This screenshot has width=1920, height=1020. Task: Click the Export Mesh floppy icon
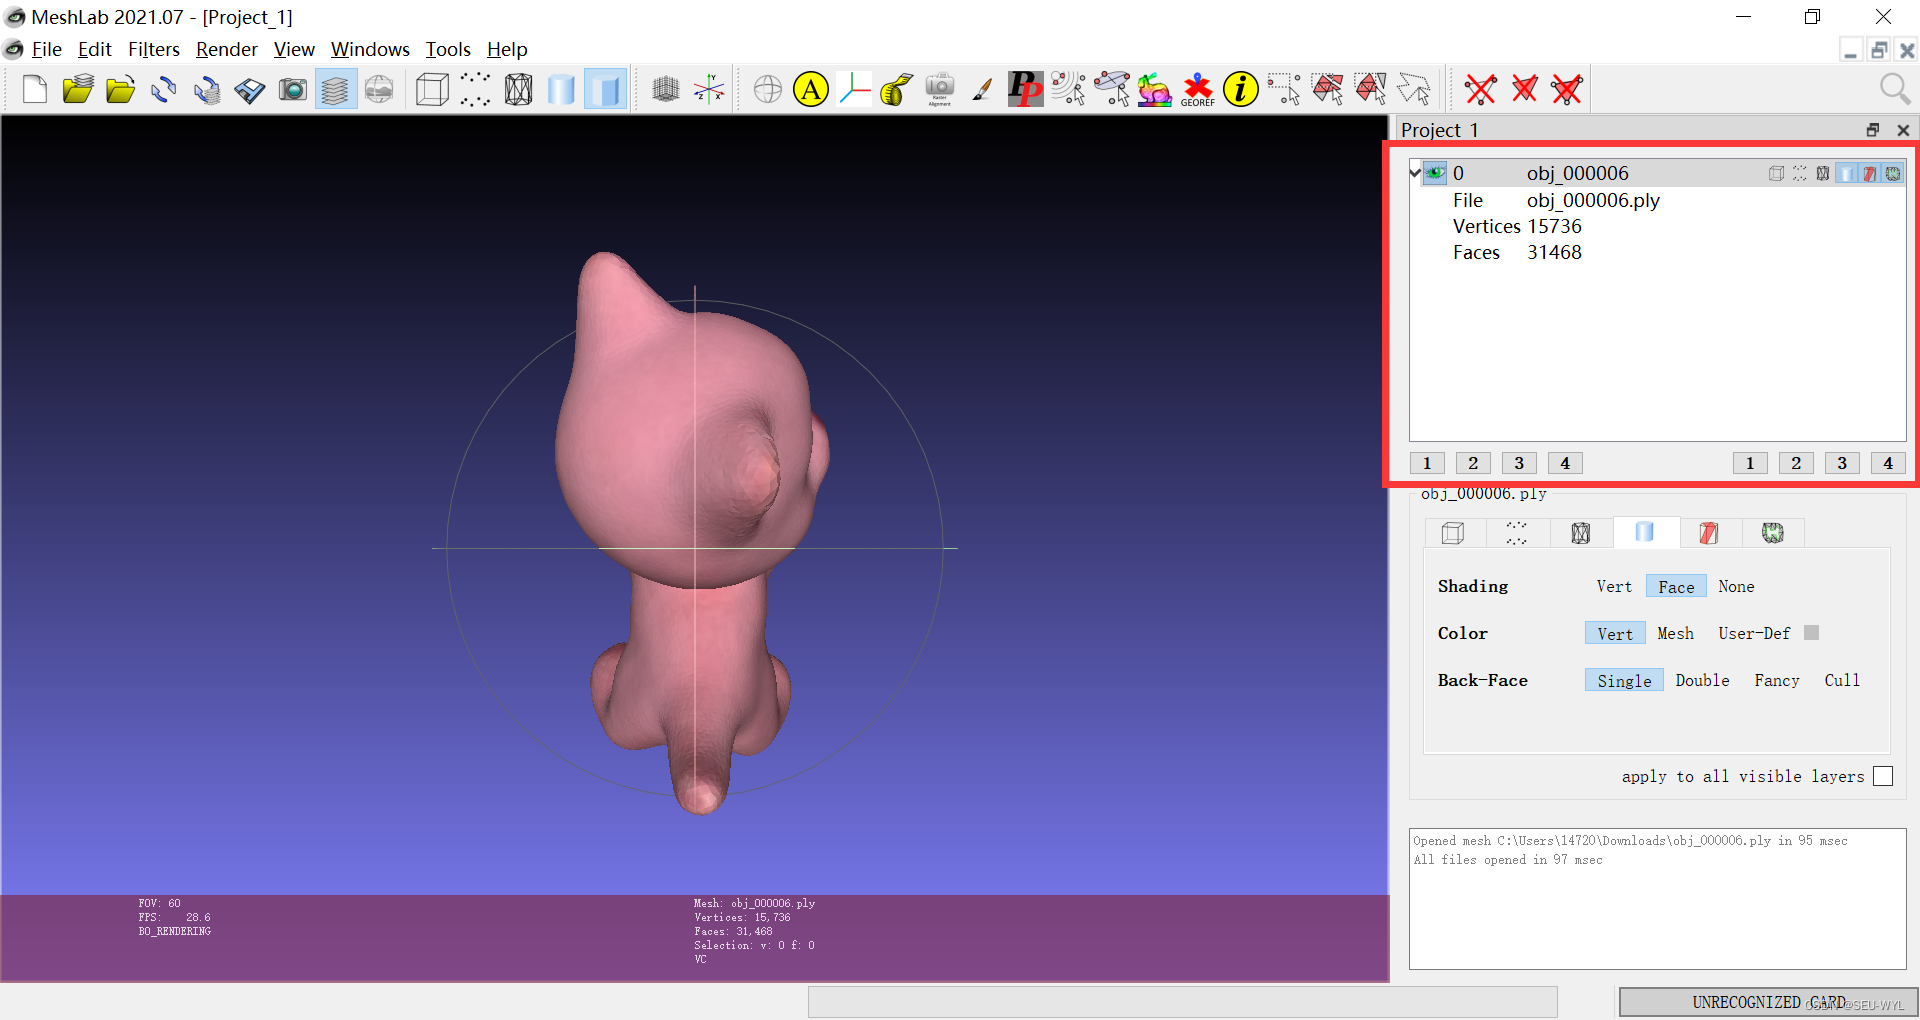(250, 90)
